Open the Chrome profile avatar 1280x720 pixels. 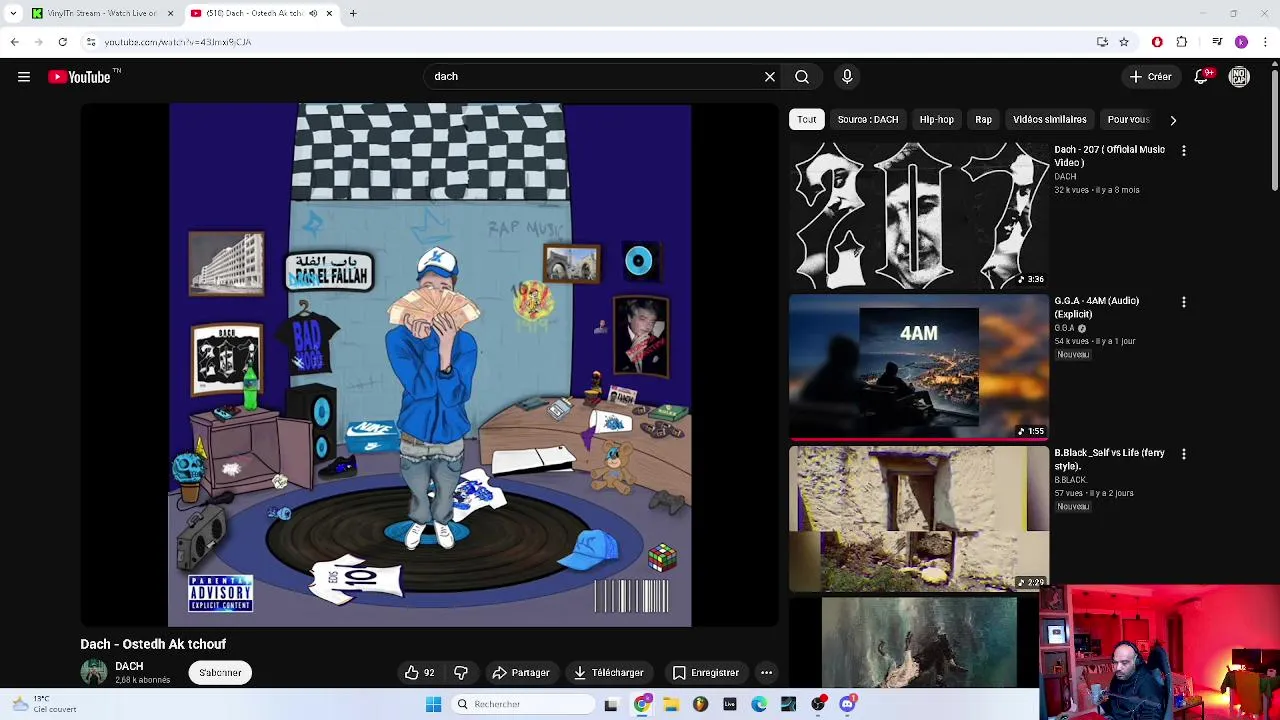tap(1241, 42)
